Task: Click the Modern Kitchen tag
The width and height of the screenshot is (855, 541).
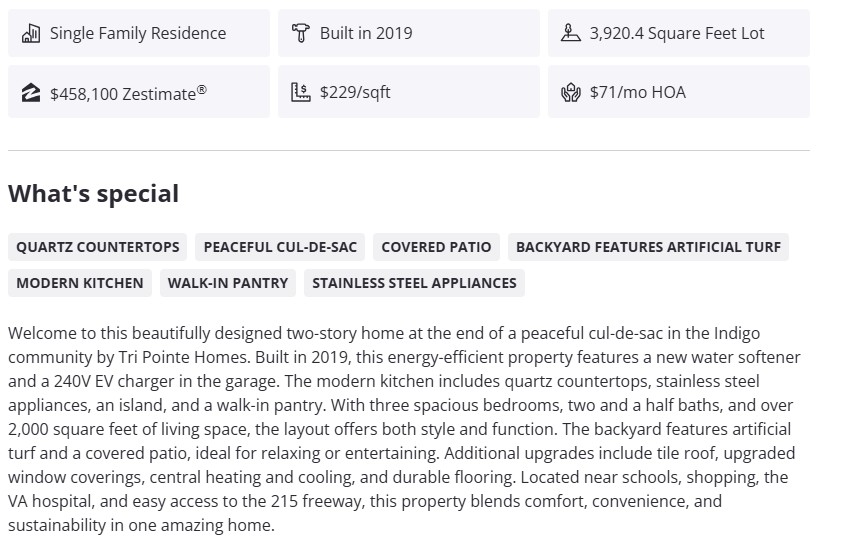Action: tap(80, 283)
